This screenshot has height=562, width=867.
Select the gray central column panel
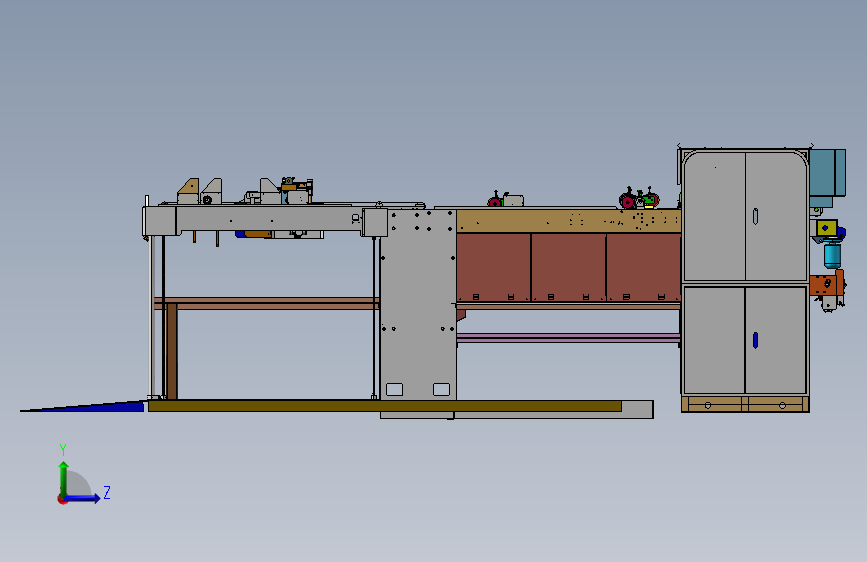point(419,304)
